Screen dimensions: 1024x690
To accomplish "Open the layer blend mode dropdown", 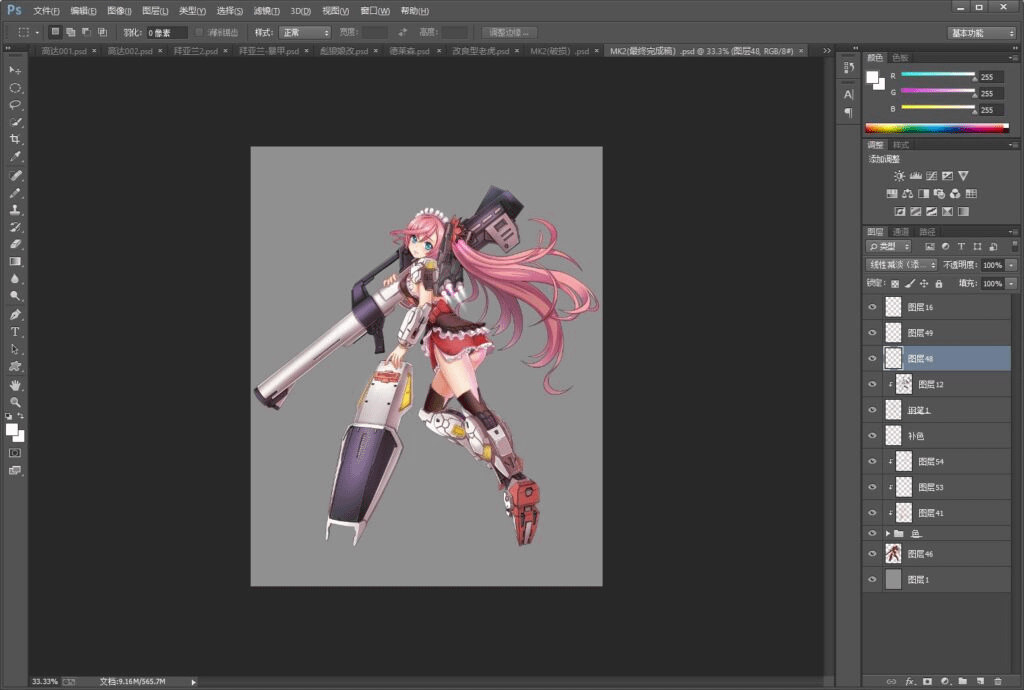I will [x=901, y=265].
